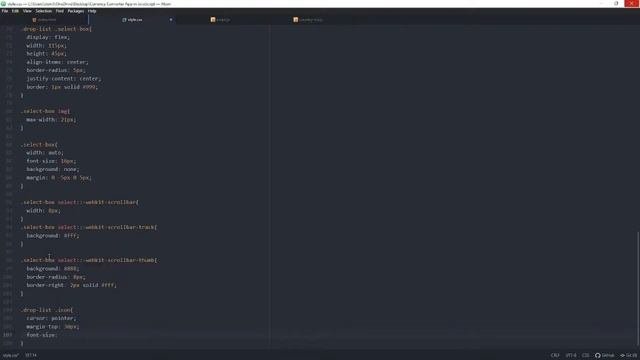
Task: Click the 'background: #888;' line
Action: pyautogui.click(x=53, y=269)
